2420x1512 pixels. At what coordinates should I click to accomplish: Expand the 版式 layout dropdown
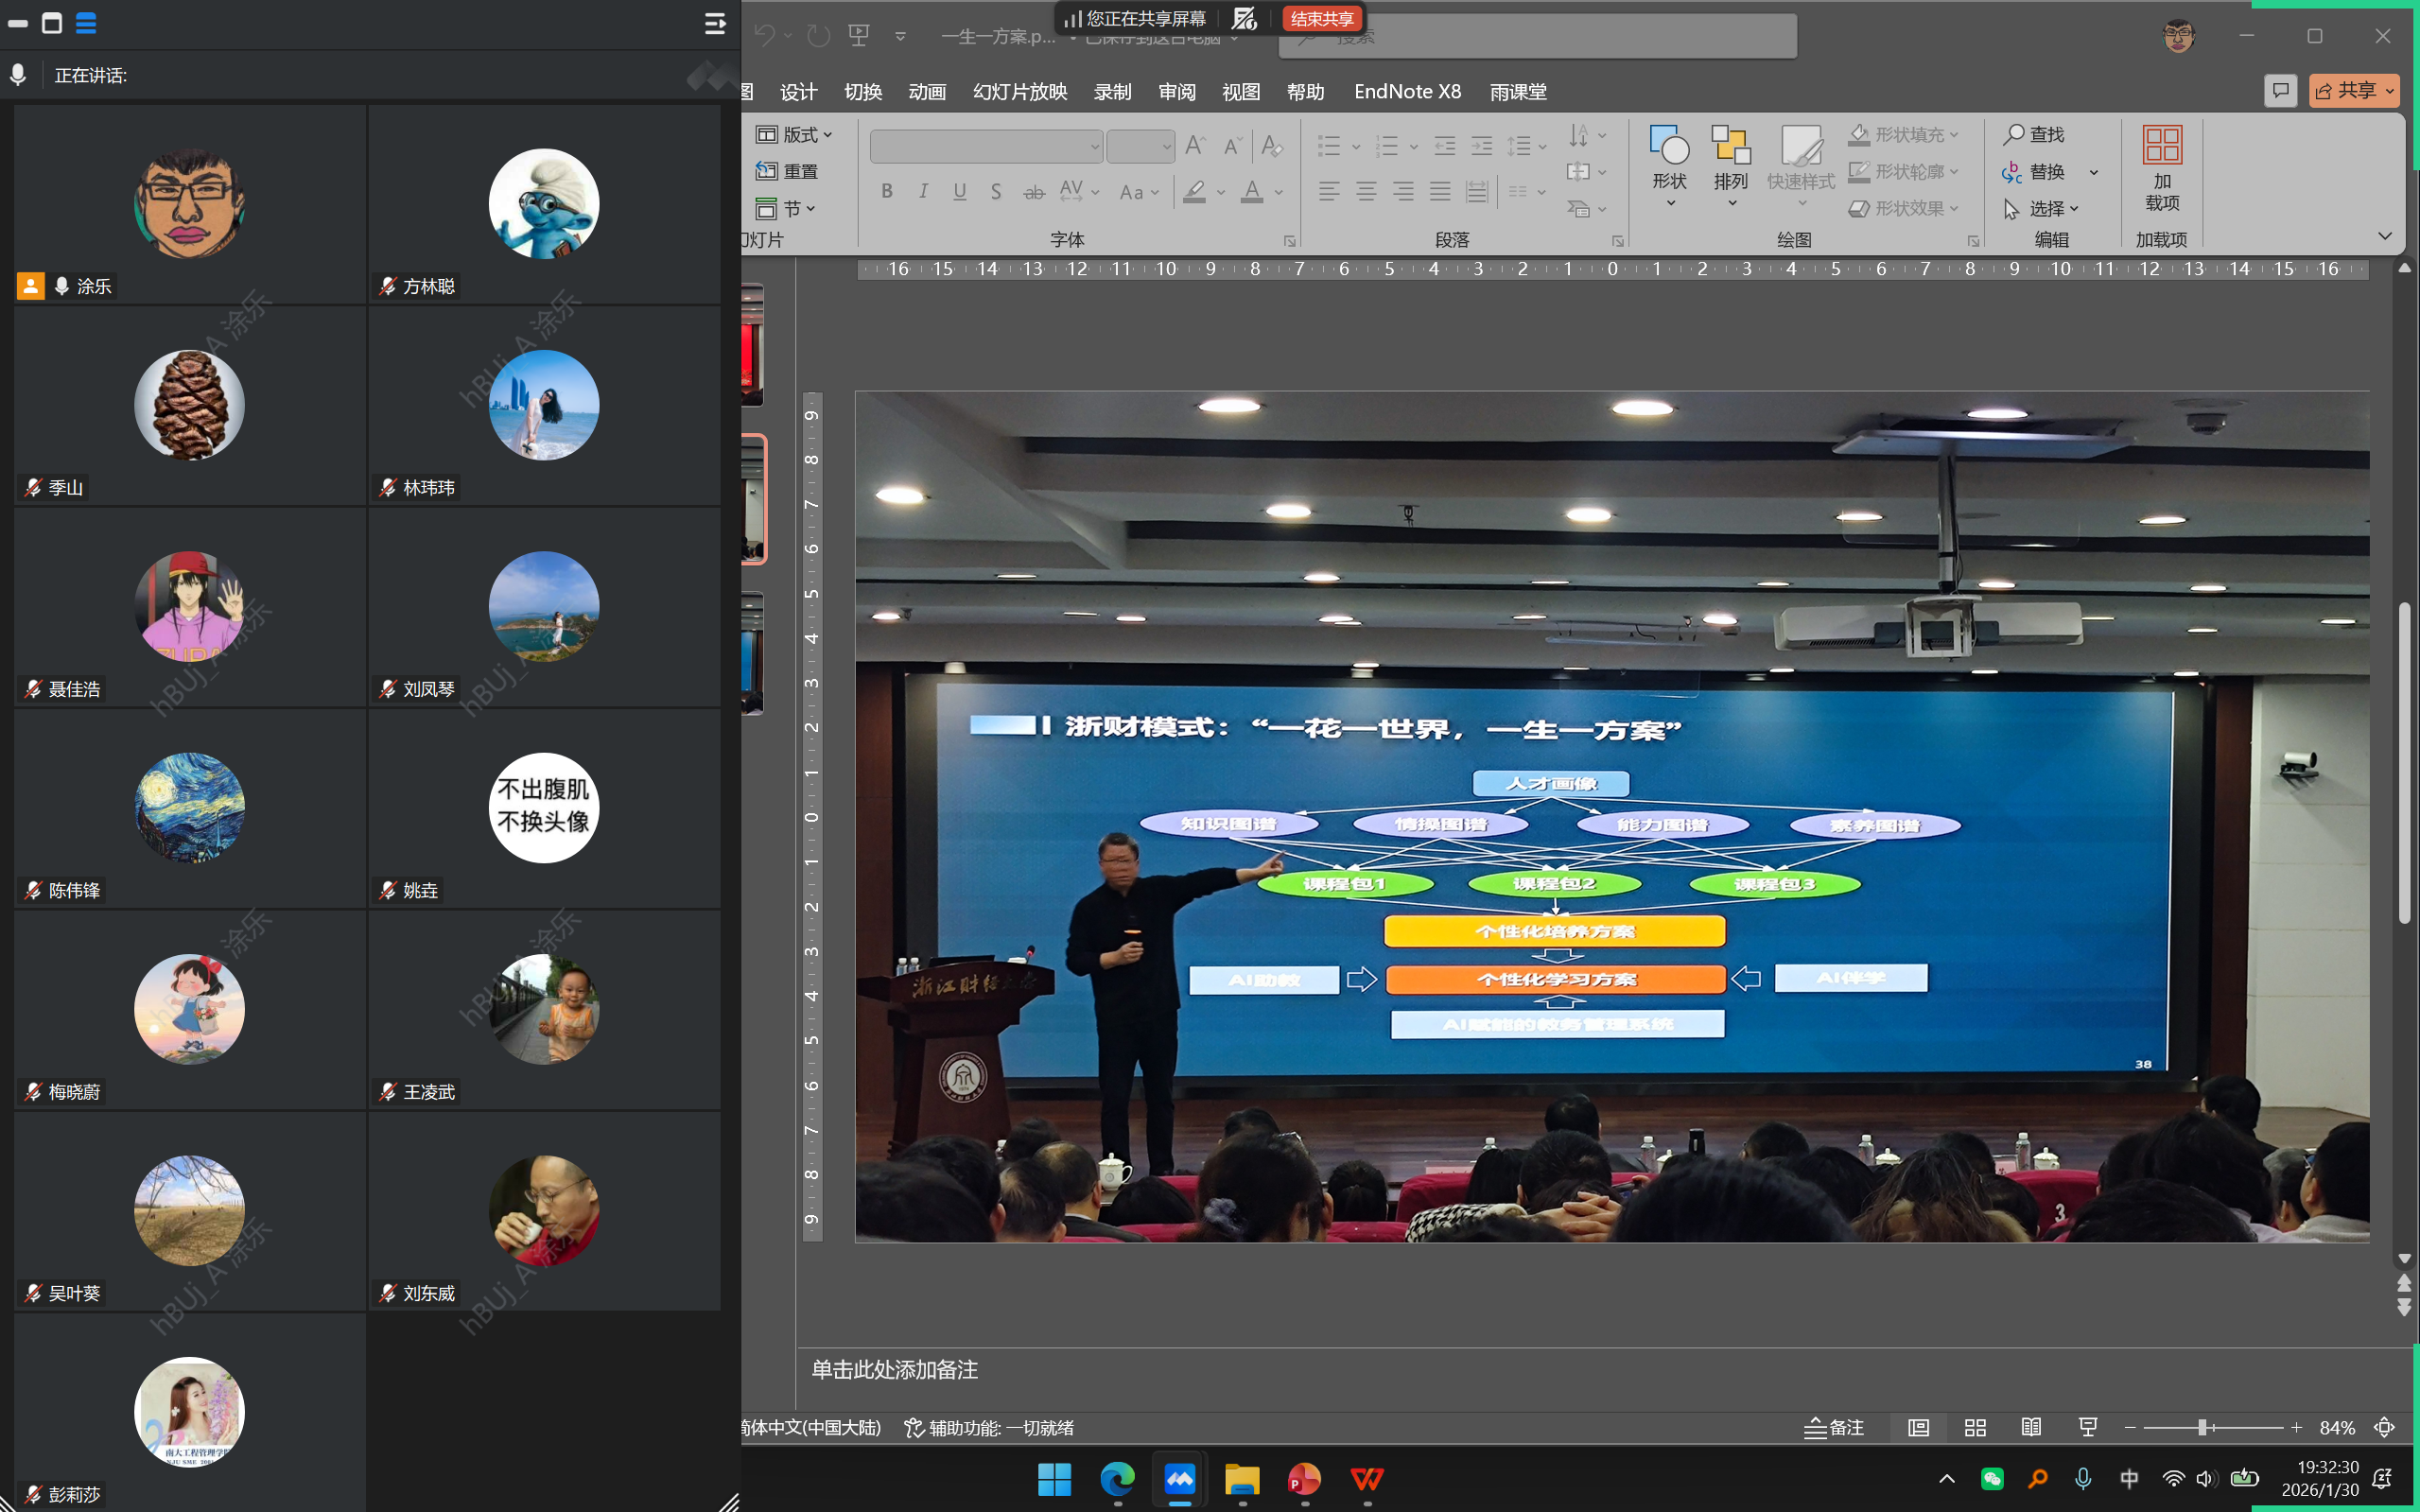[x=796, y=134]
